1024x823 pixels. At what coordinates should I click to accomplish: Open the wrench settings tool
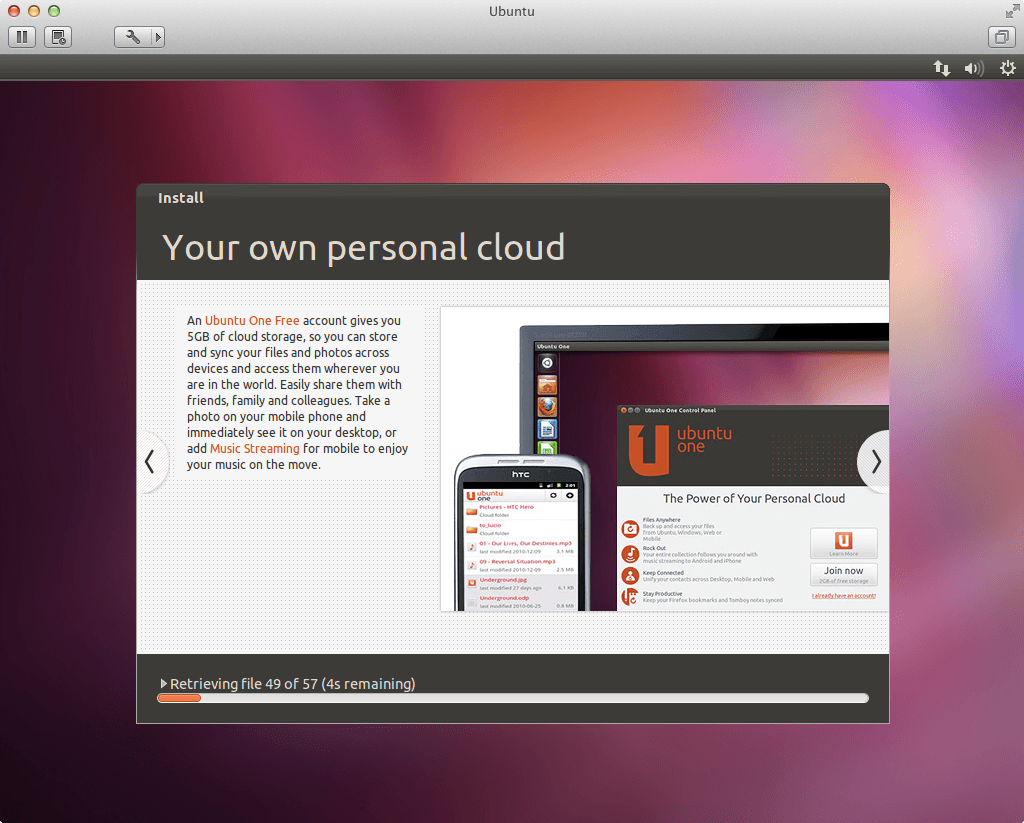coord(133,37)
